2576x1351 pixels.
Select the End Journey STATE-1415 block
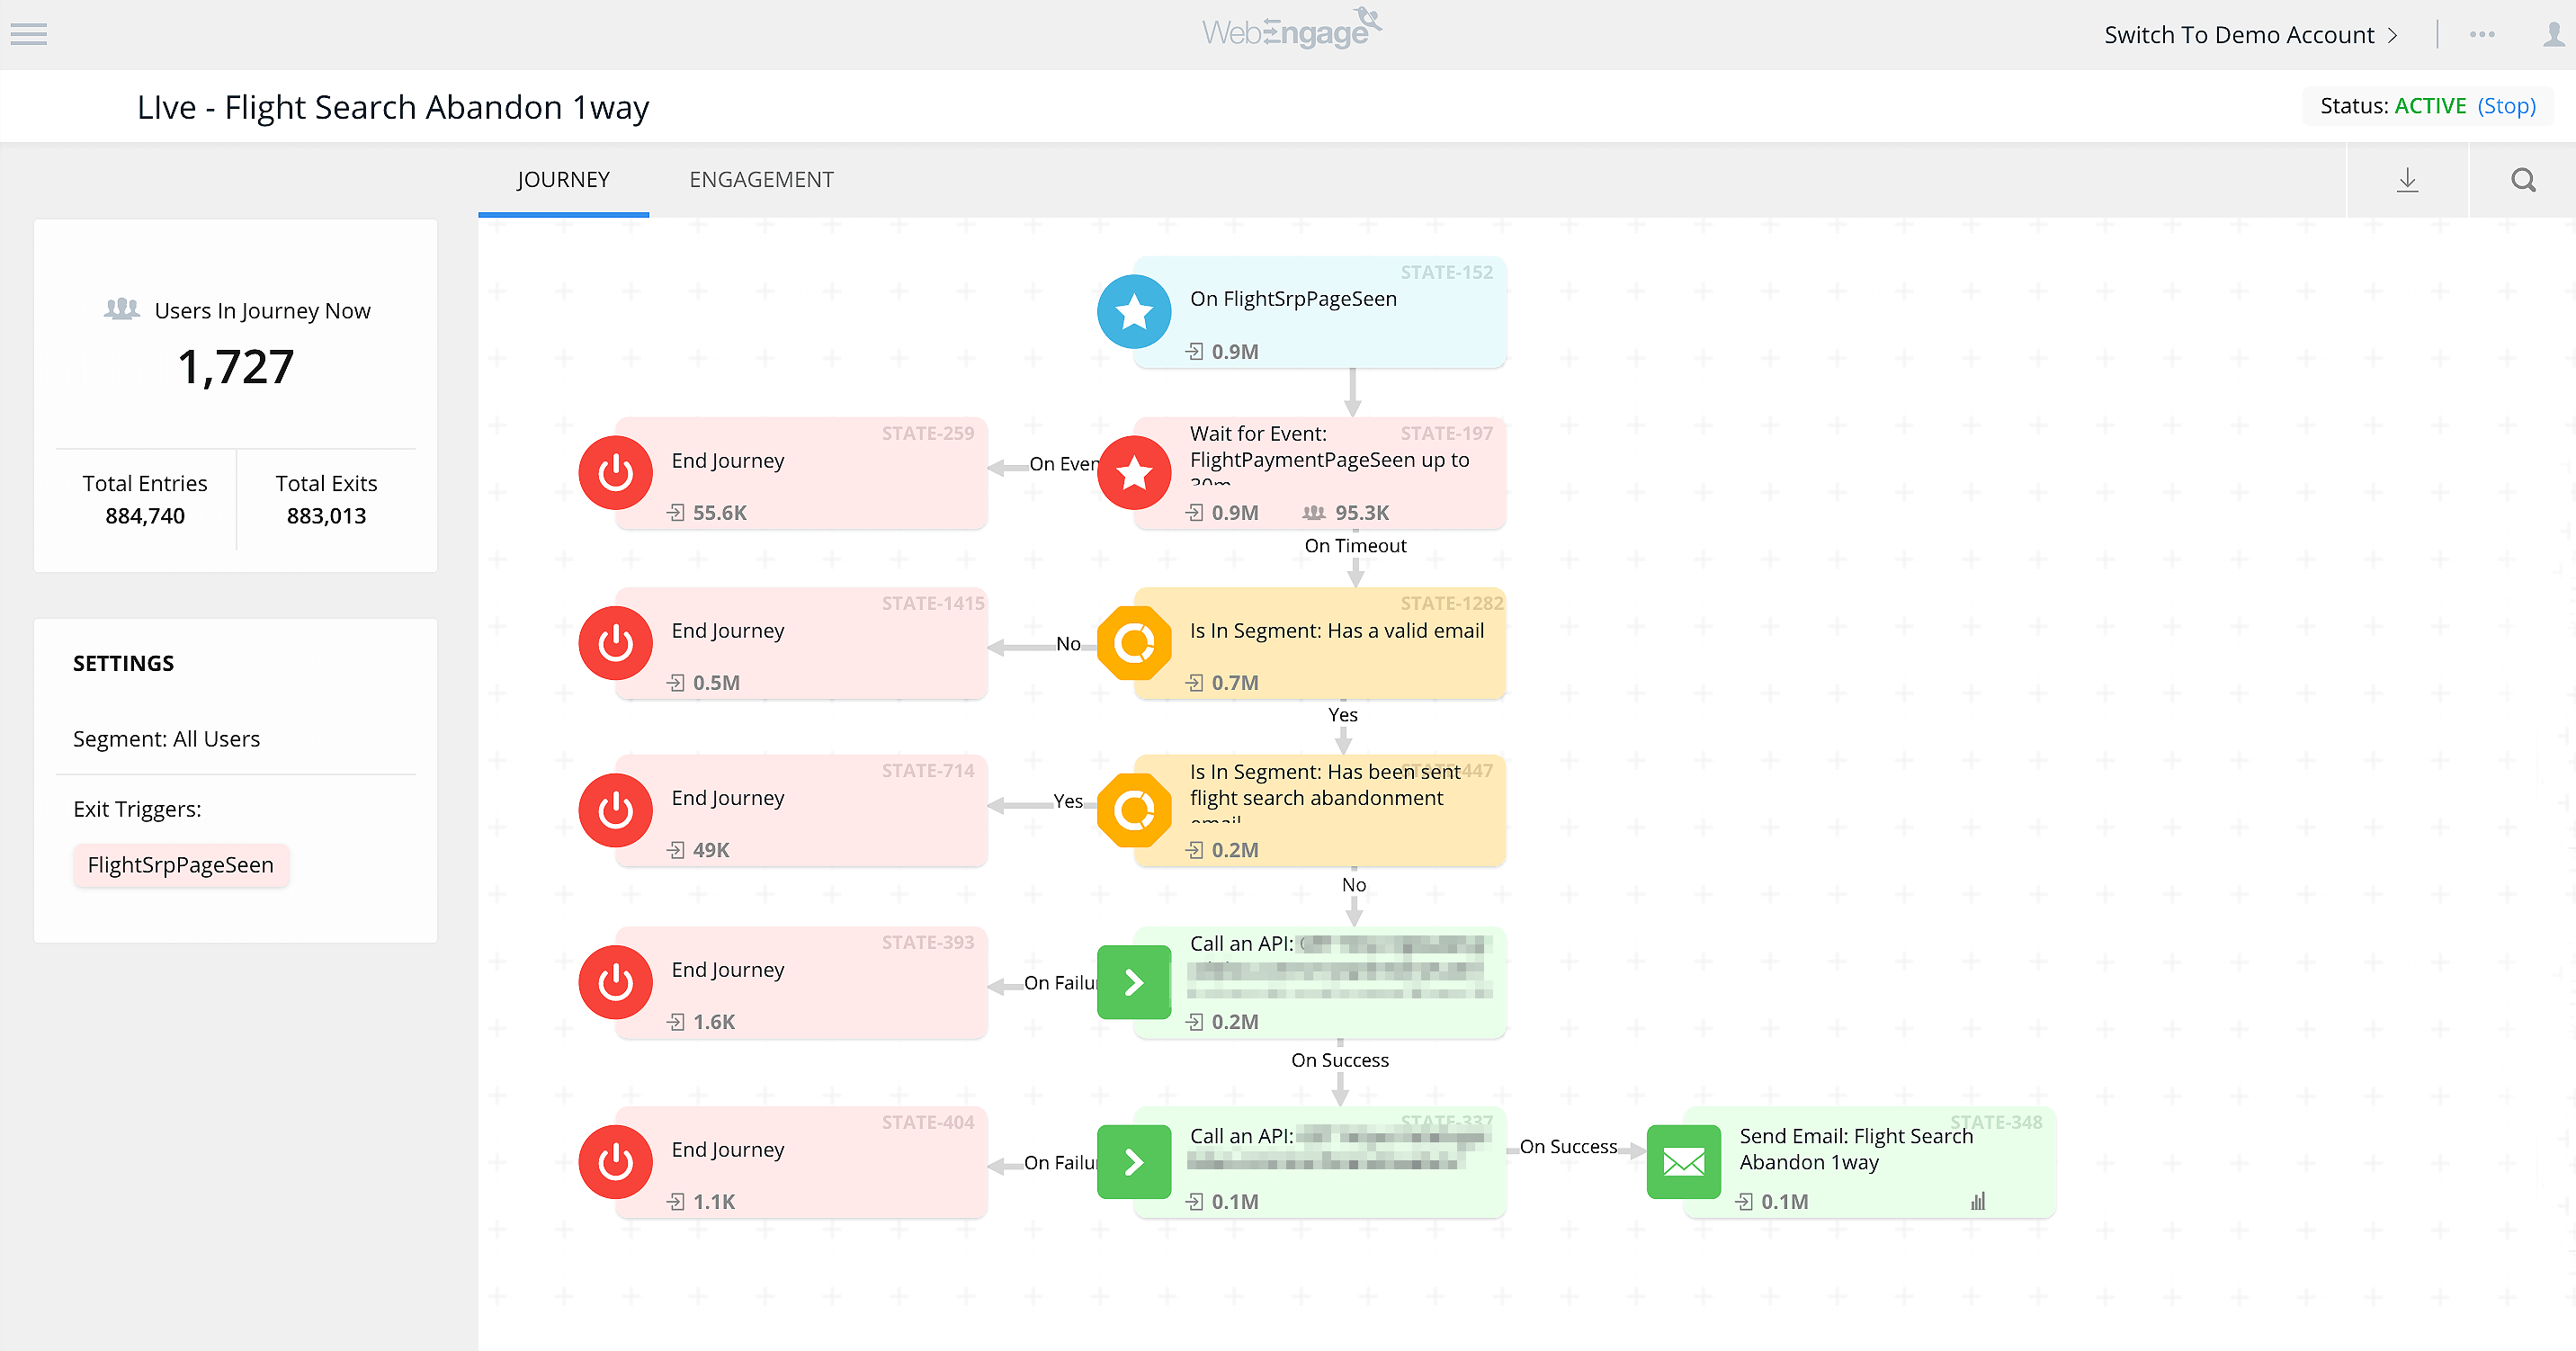click(x=800, y=643)
